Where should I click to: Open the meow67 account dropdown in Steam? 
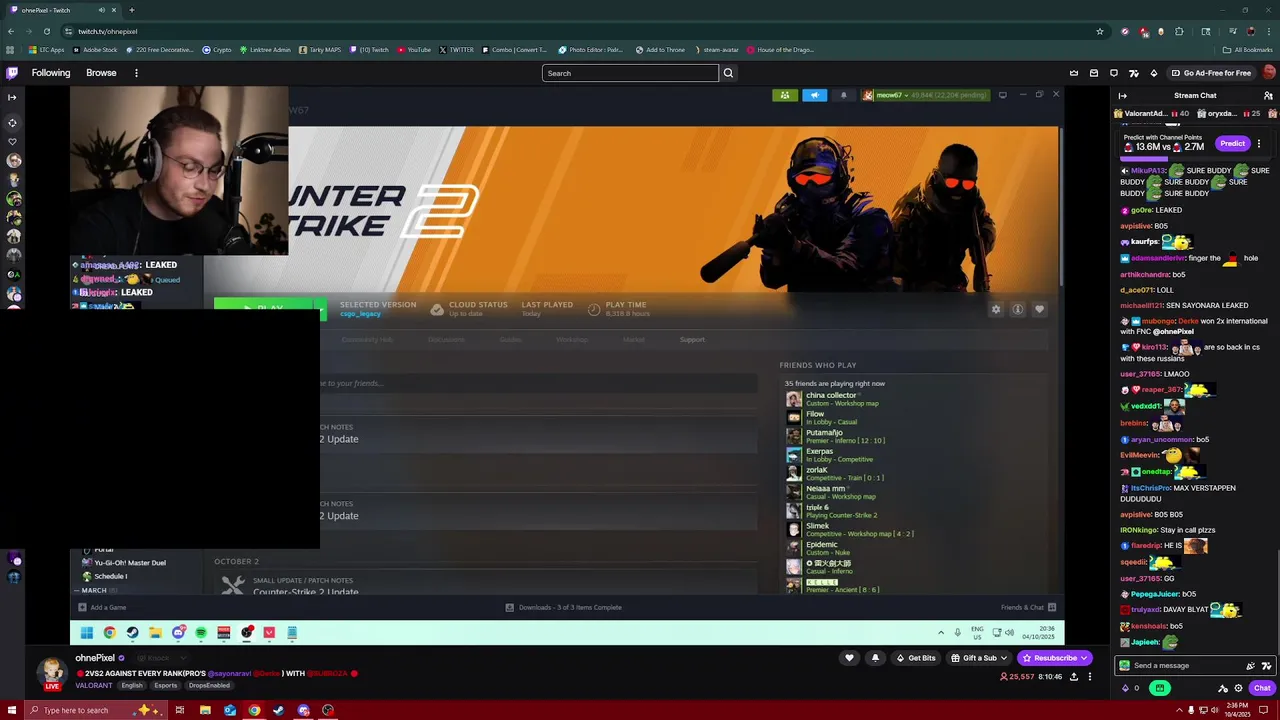point(924,95)
